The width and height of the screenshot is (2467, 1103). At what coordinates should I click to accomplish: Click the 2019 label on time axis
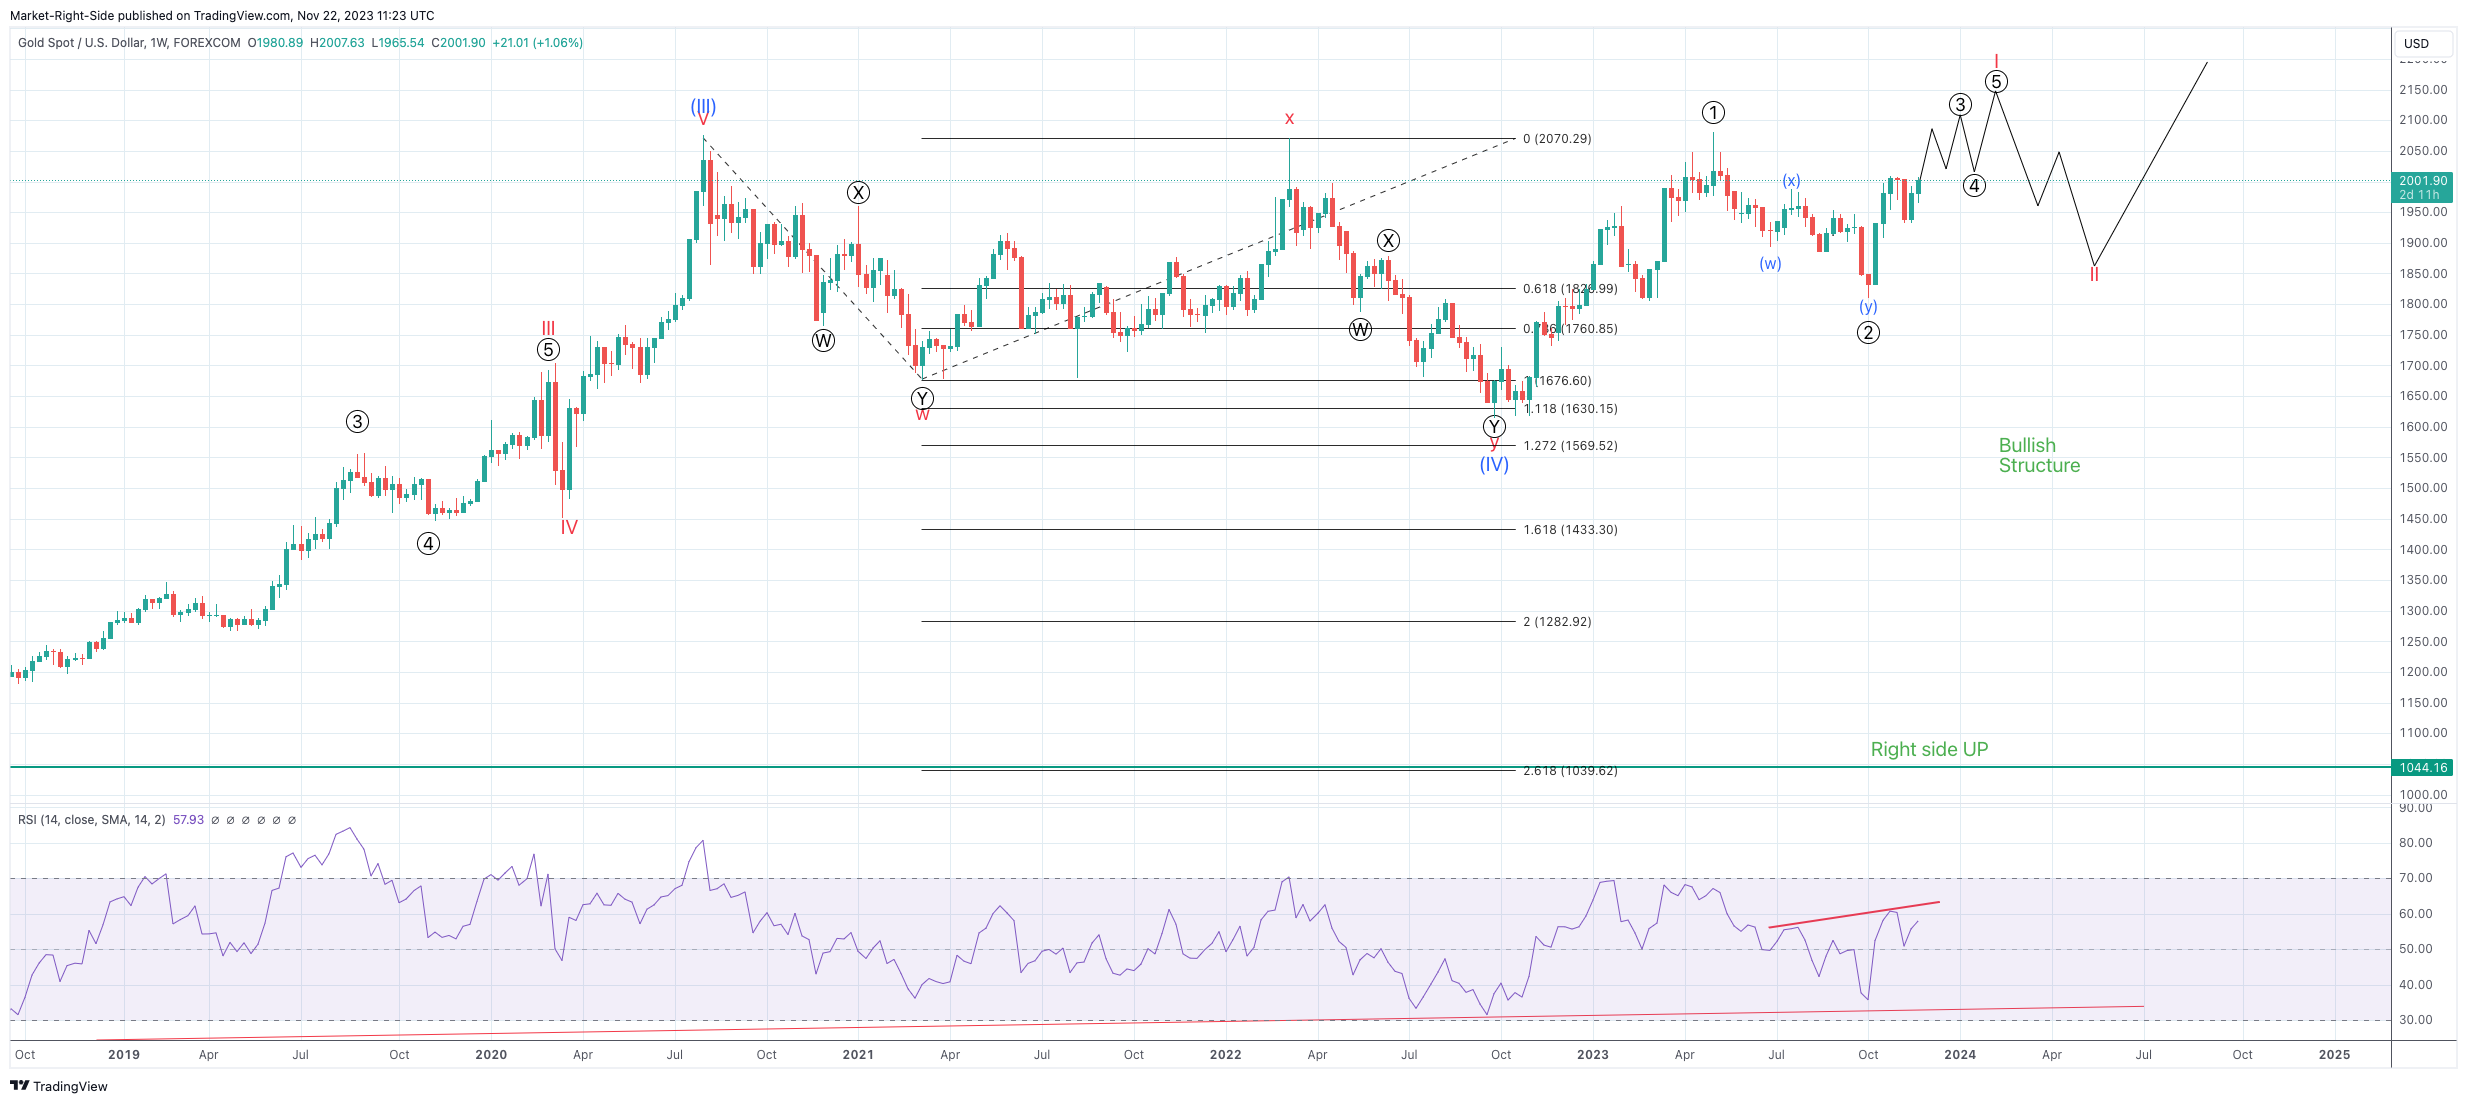(x=124, y=1055)
